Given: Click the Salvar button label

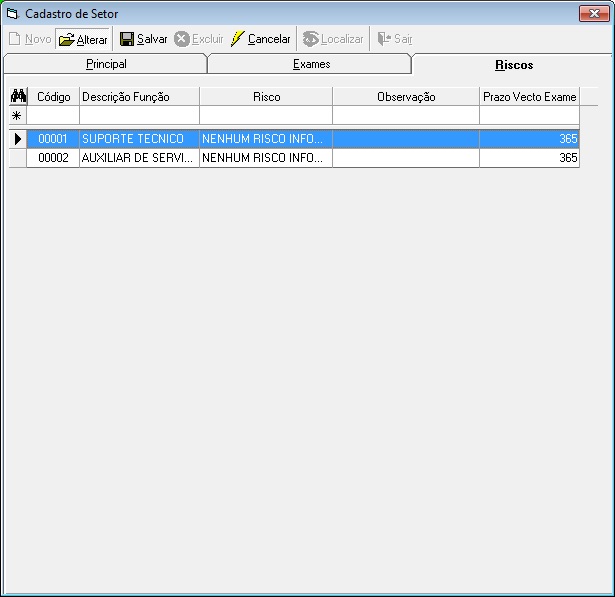Looking at the screenshot, I should 152,39.
